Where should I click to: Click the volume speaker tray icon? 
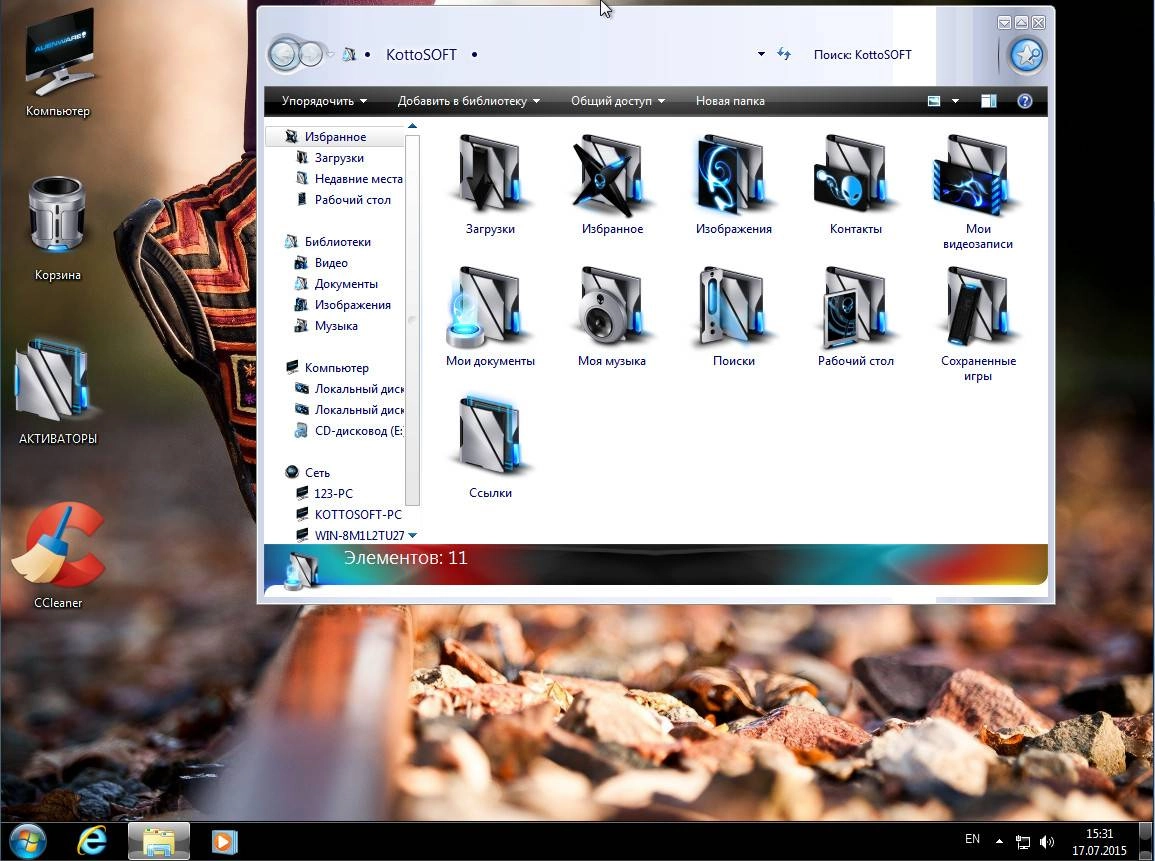1047,841
